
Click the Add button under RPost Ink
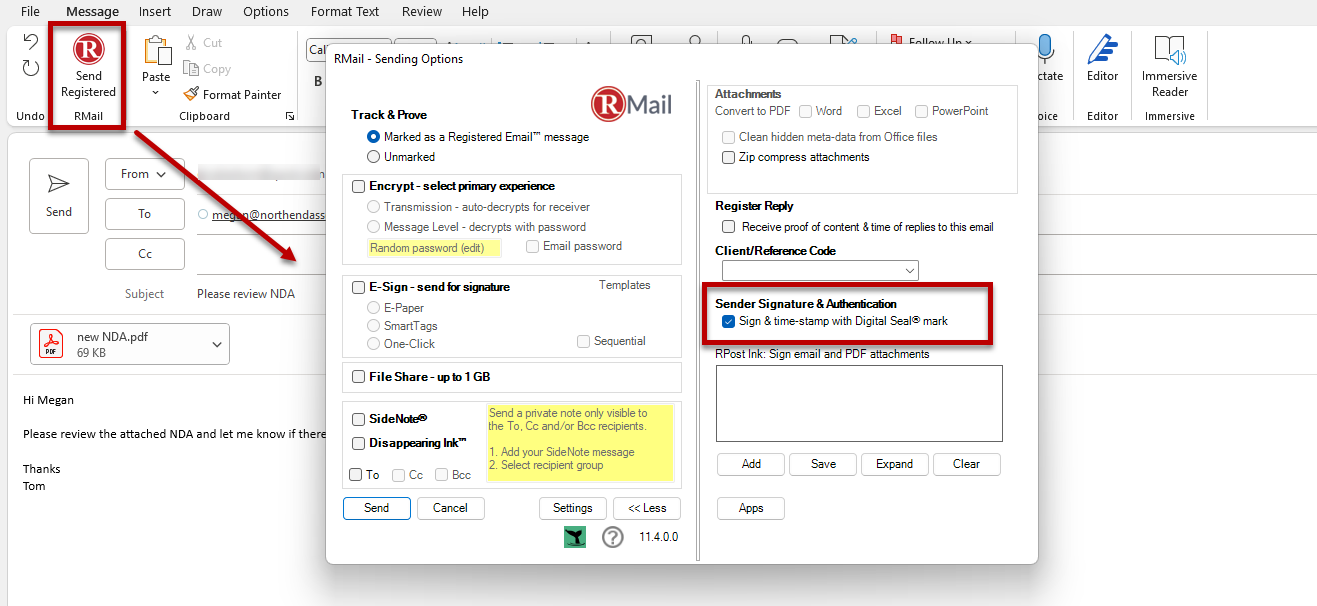click(751, 464)
